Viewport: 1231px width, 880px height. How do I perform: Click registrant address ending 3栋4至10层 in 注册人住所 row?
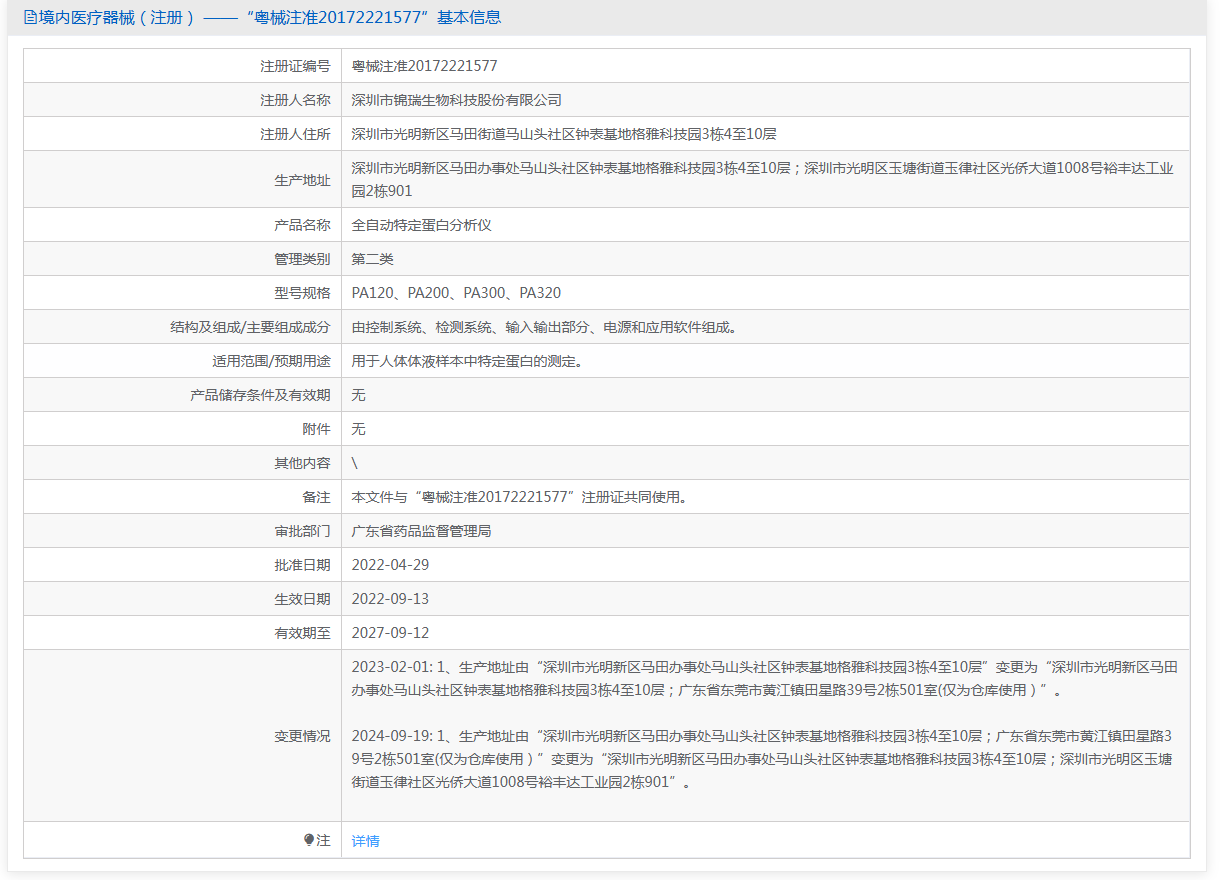[564, 134]
